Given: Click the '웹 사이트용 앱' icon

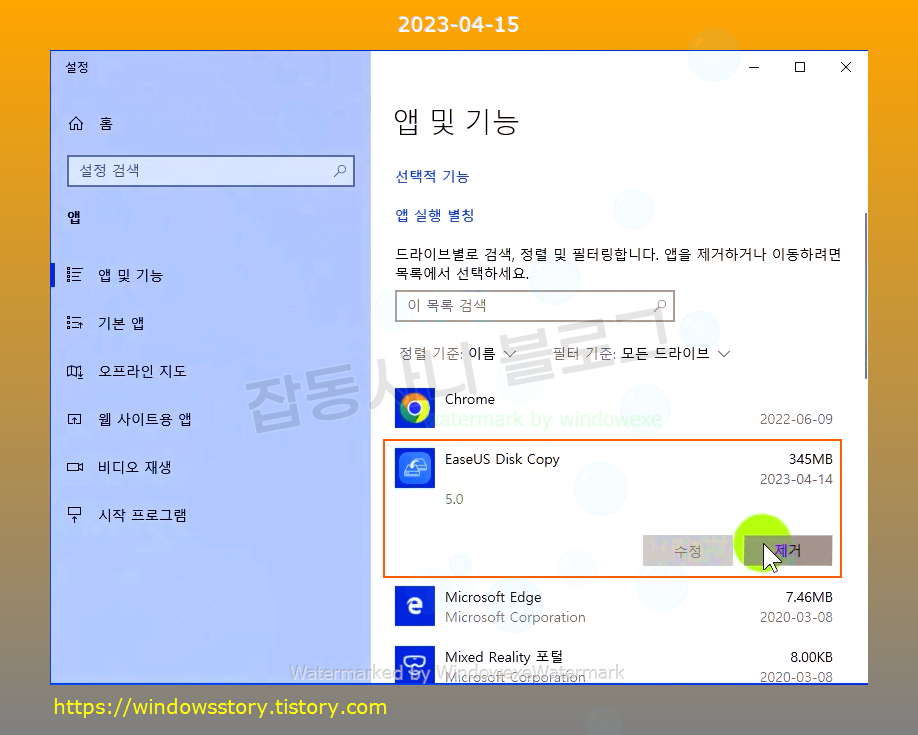Looking at the screenshot, I should pos(75,419).
